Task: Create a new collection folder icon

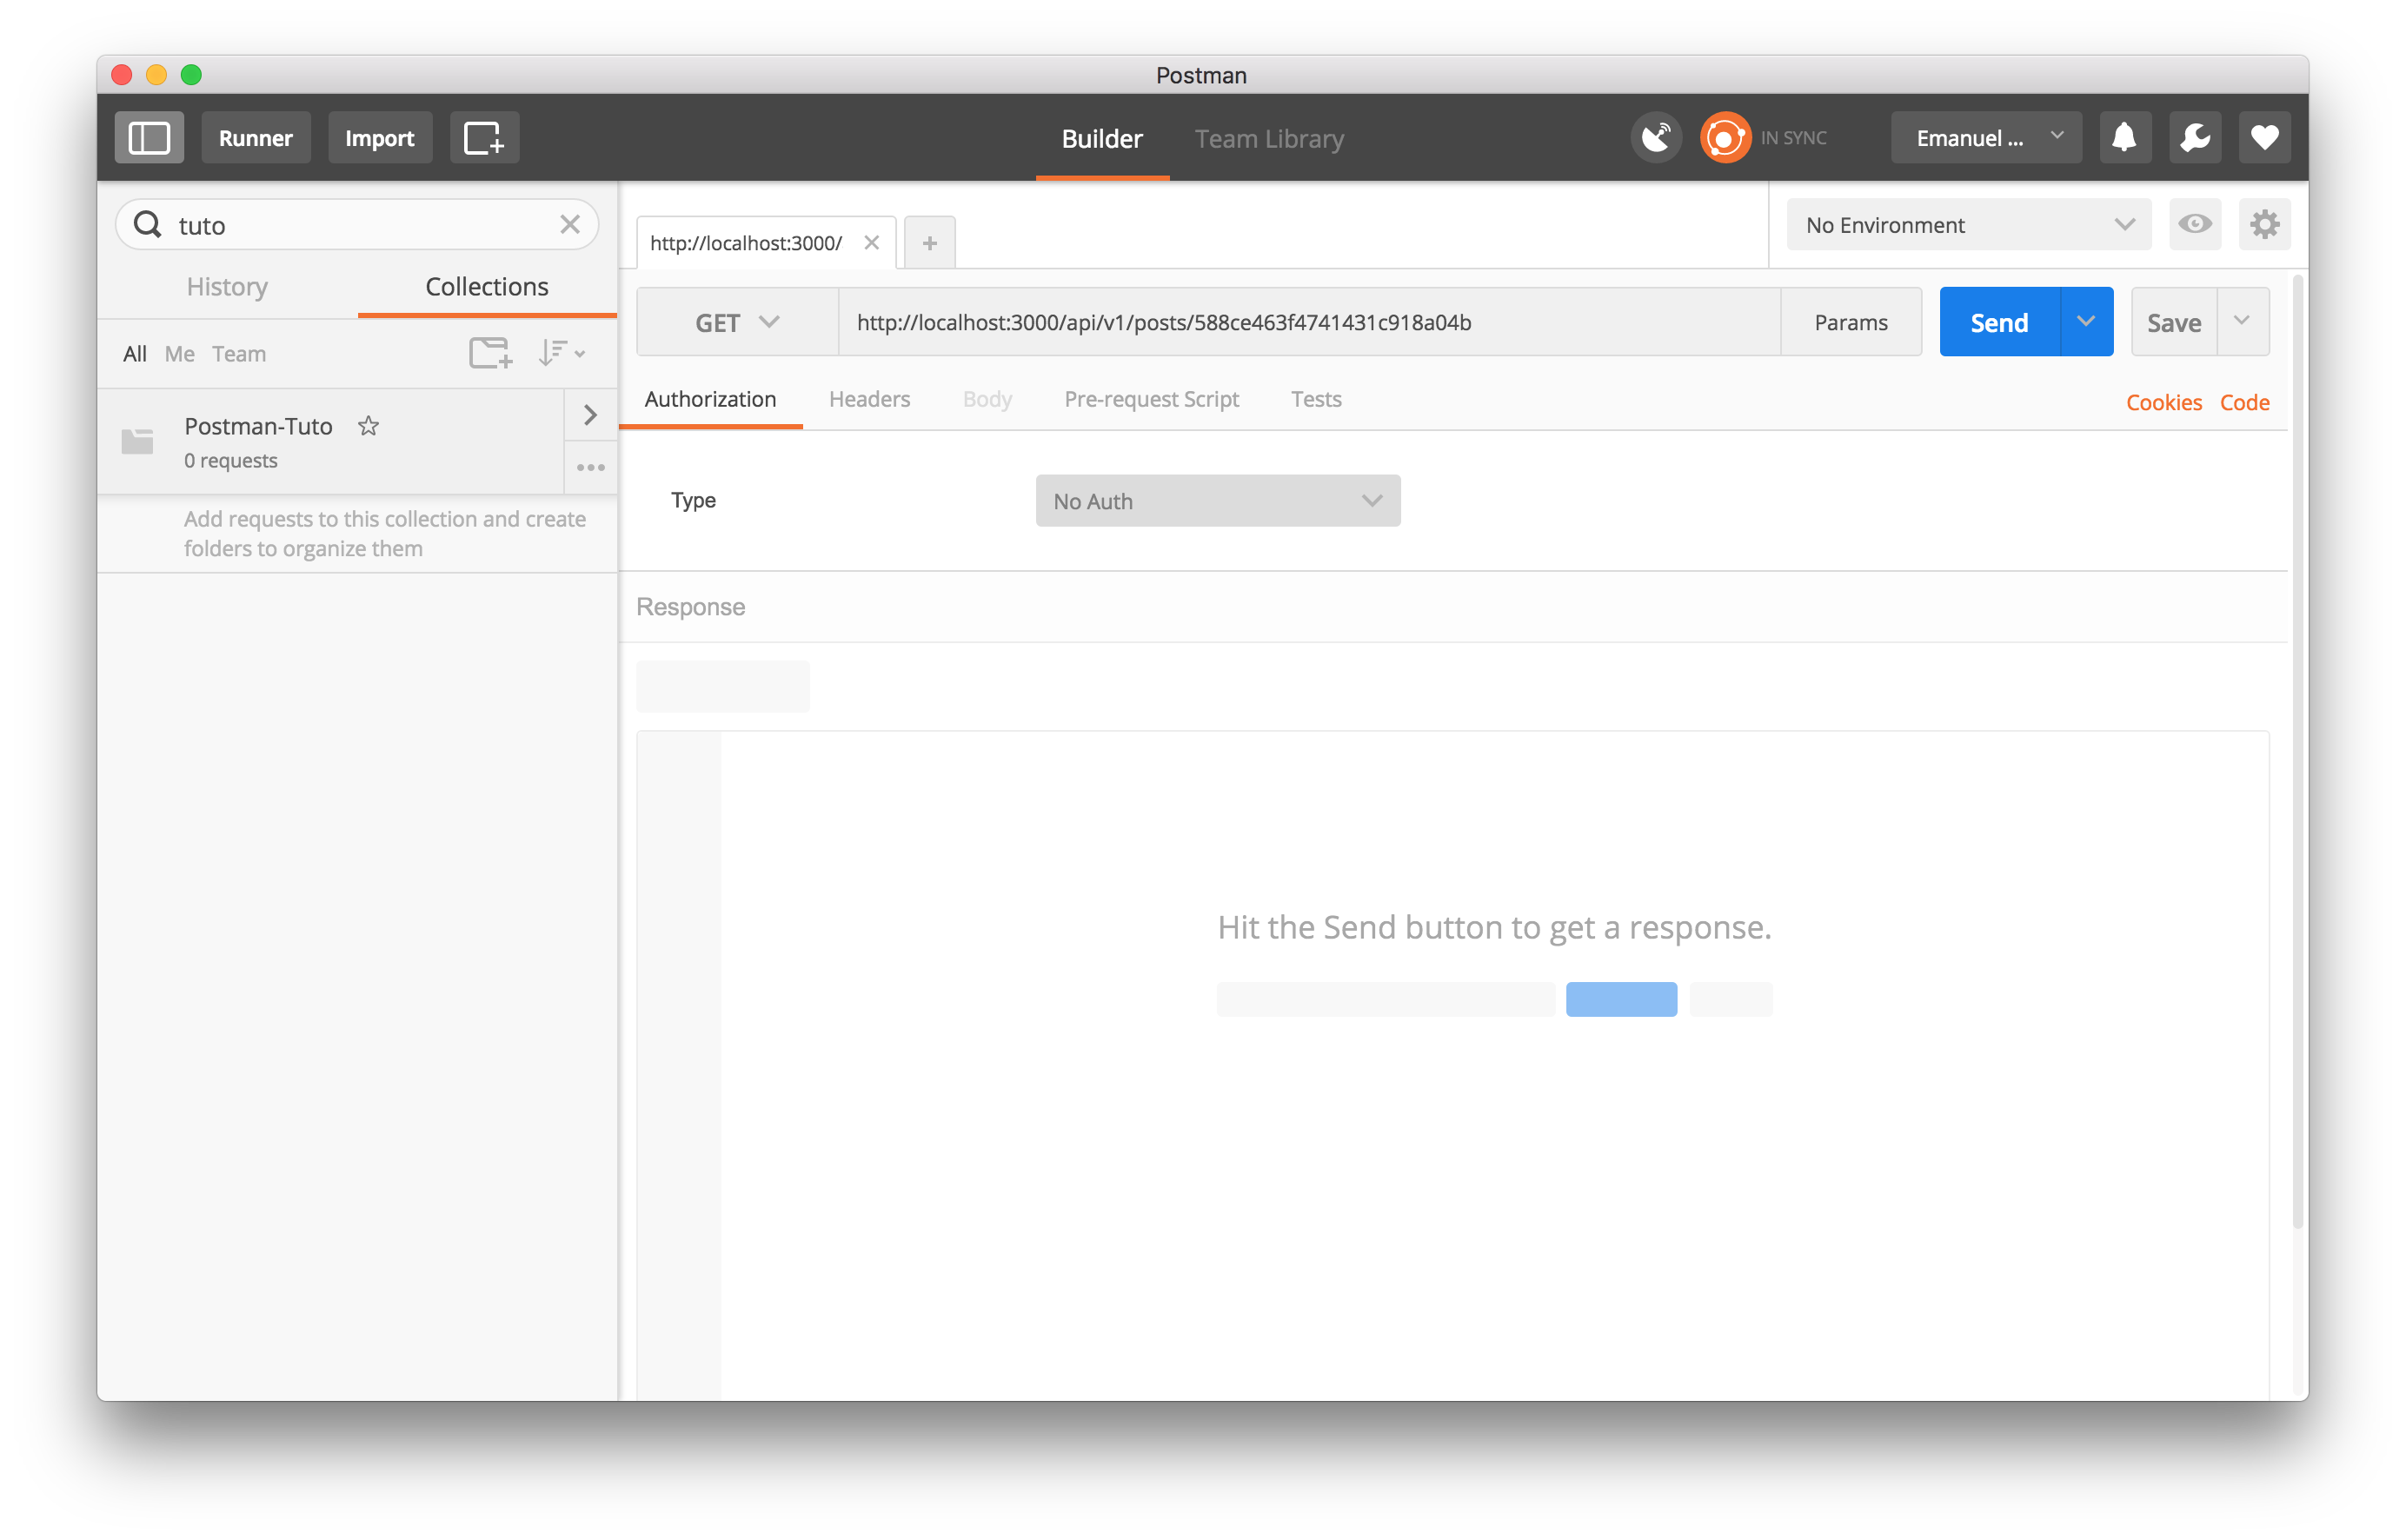Action: [x=490, y=353]
